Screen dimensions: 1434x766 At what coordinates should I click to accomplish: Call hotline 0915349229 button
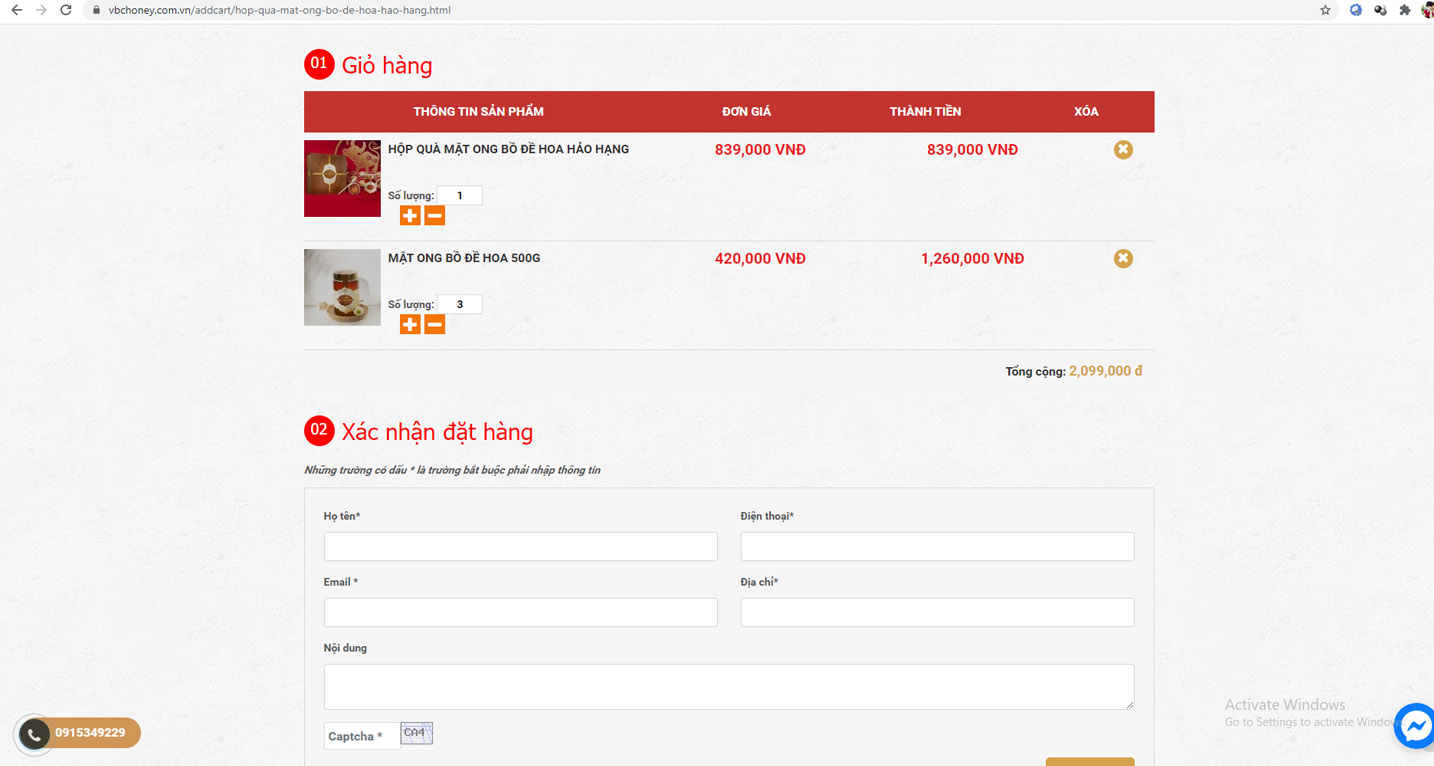pyautogui.click(x=90, y=733)
